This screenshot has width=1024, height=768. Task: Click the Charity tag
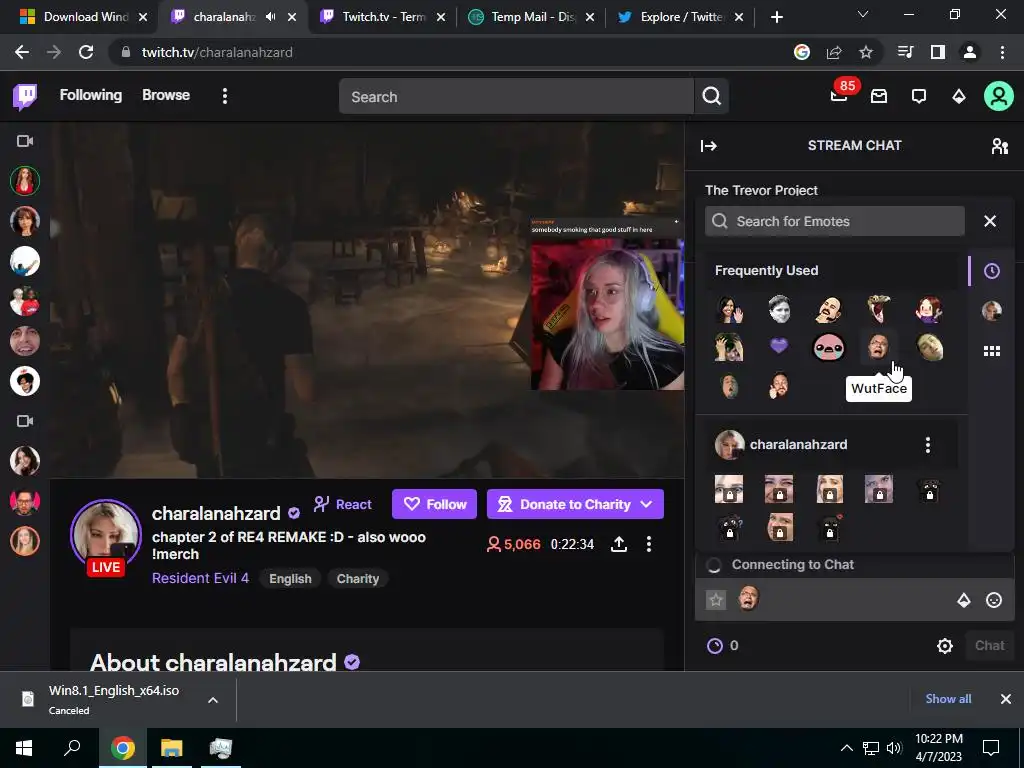tap(357, 579)
